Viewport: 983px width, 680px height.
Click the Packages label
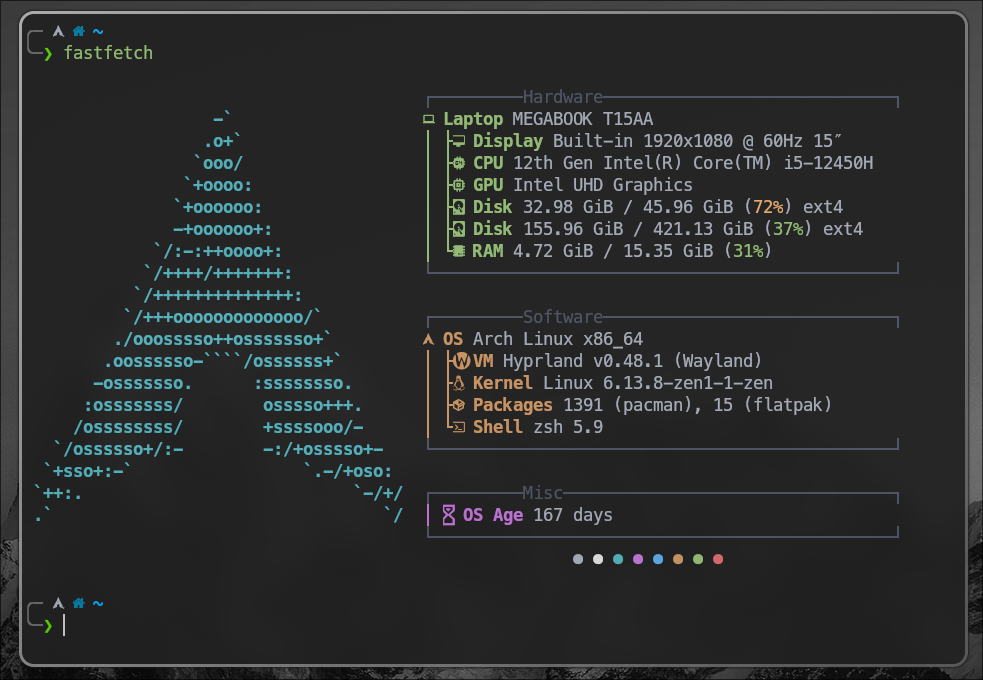pos(513,405)
